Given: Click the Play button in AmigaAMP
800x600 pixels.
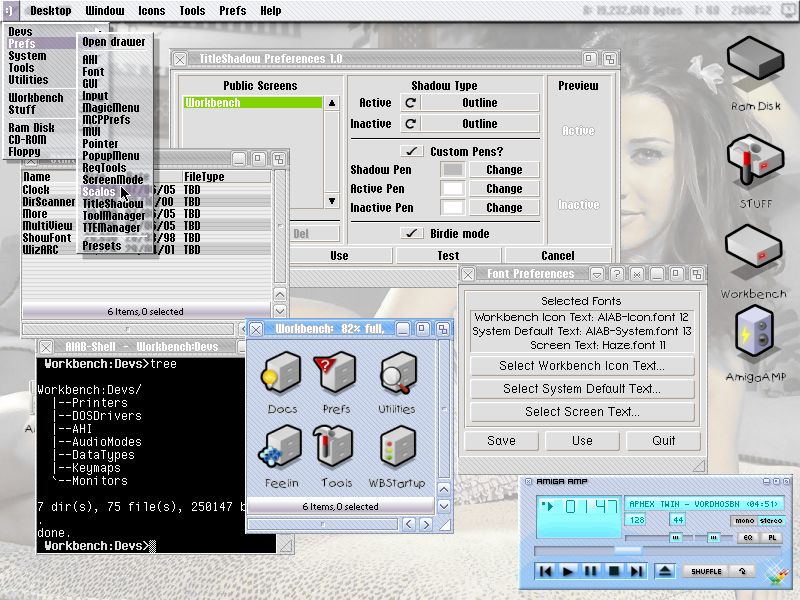Looking at the screenshot, I should coord(568,571).
